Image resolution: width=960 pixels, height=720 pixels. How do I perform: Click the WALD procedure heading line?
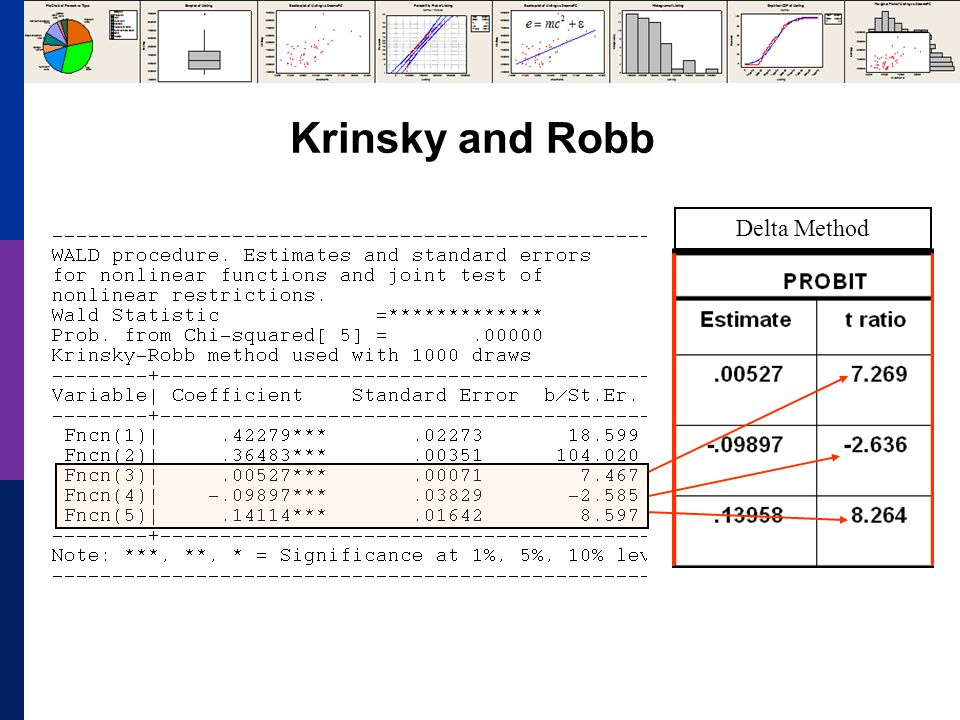point(321,255)
